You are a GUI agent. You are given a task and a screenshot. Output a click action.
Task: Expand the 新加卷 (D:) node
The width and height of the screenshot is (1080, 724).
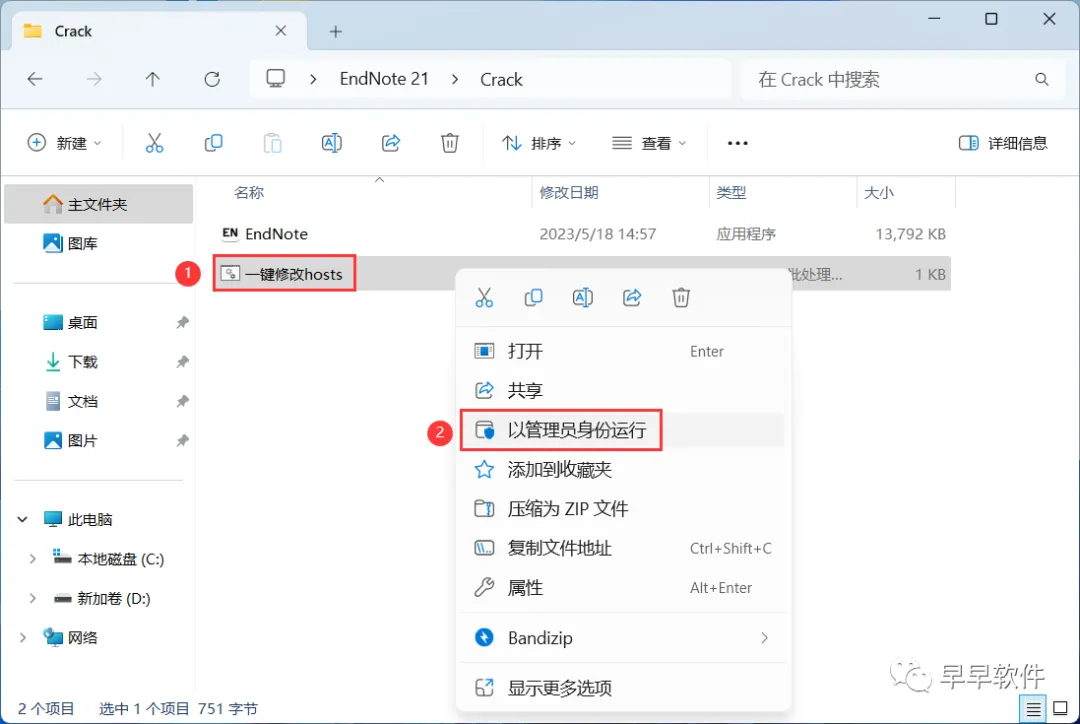coord(32,598)
